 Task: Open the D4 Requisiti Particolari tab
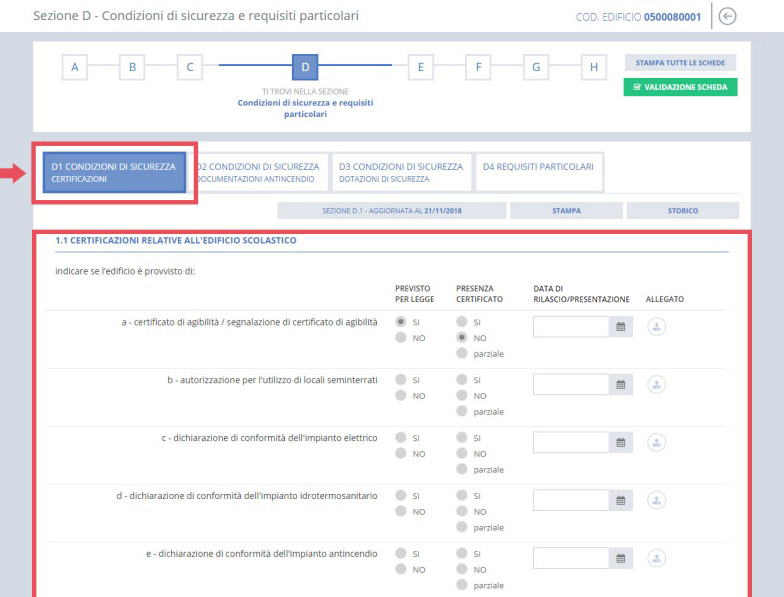(x=538, y=167)
